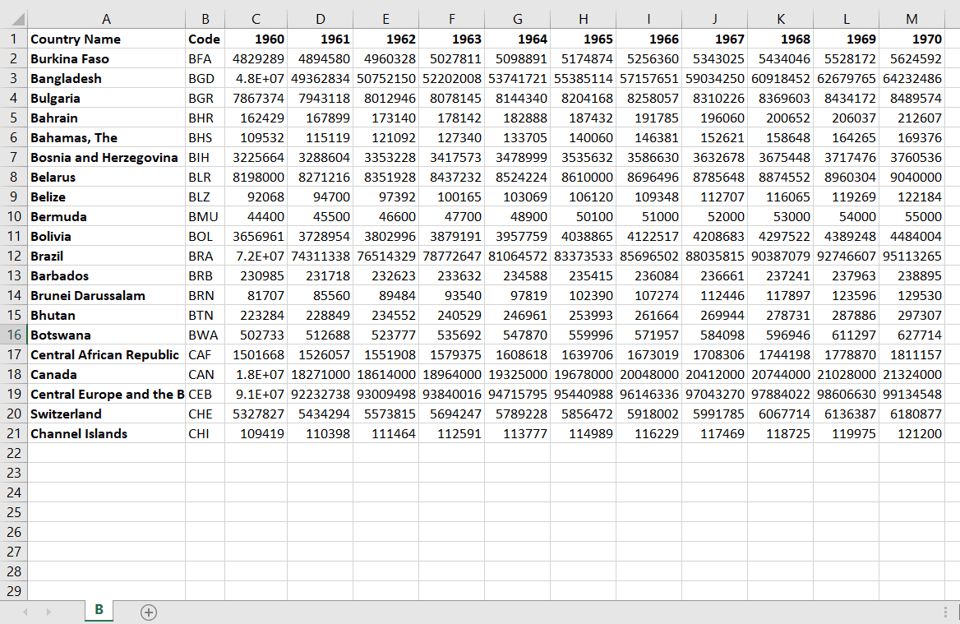This screenshot has height=624, width=960.
Task: Click Bhutan 1962 value 234552
Action: click(386, 315)
